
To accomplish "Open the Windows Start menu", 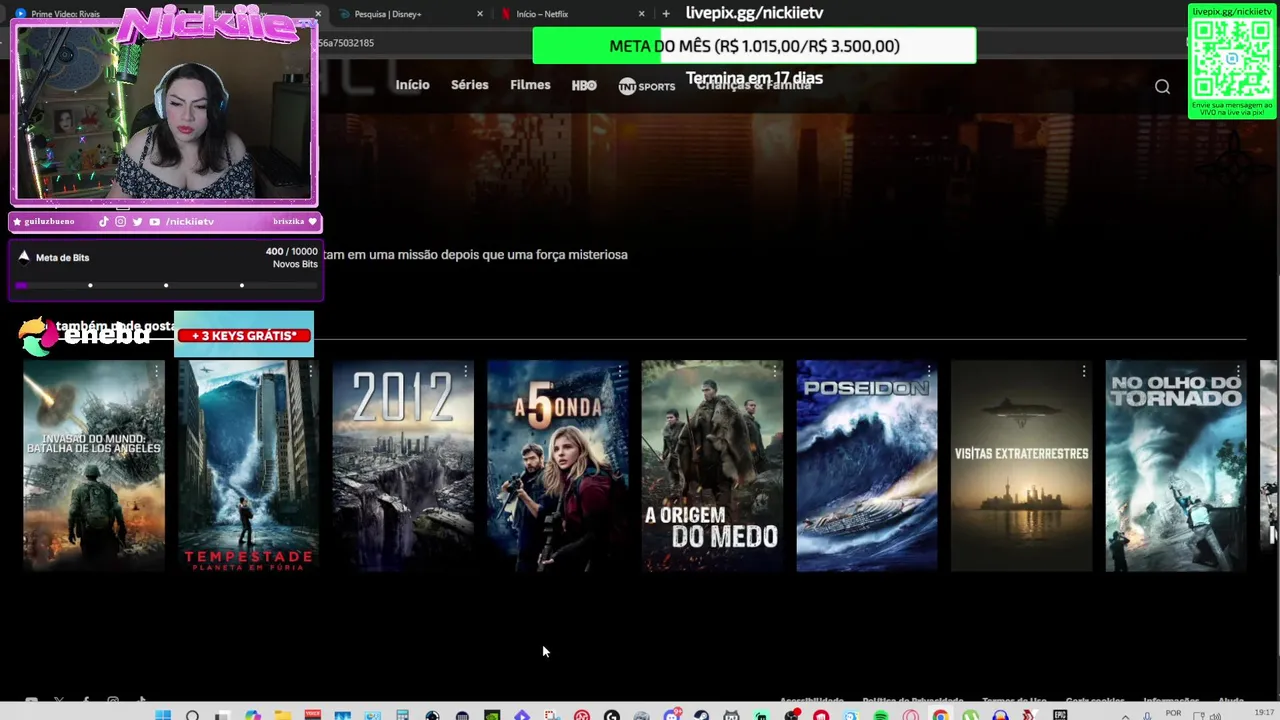I will click(163, 715).
